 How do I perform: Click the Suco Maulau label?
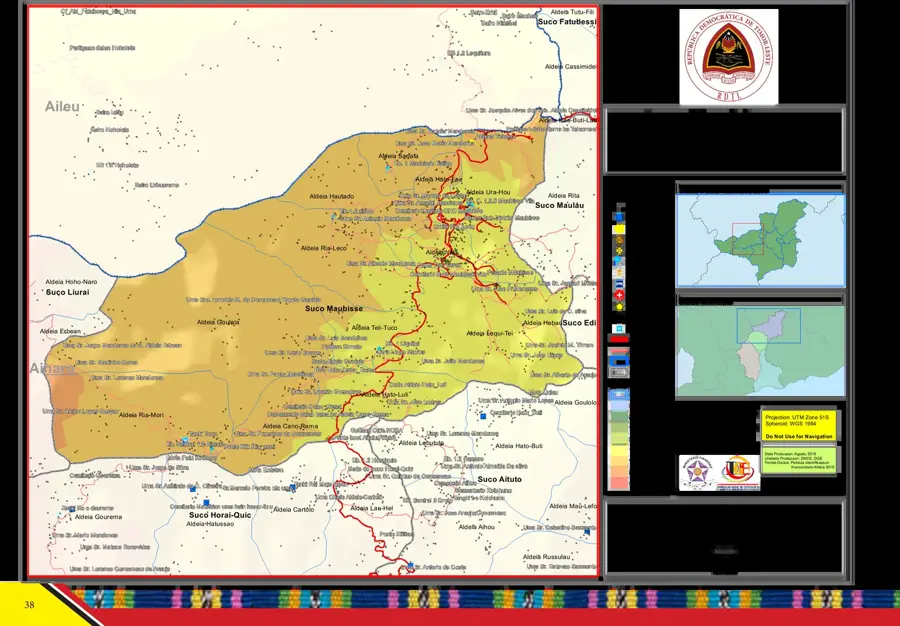[559, 205]
